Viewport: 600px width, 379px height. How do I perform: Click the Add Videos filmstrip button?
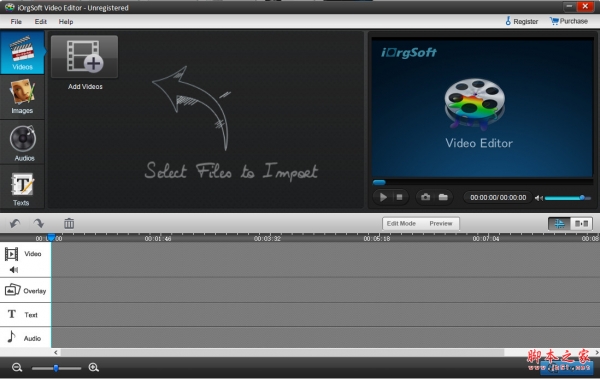[x=84, y=57]
